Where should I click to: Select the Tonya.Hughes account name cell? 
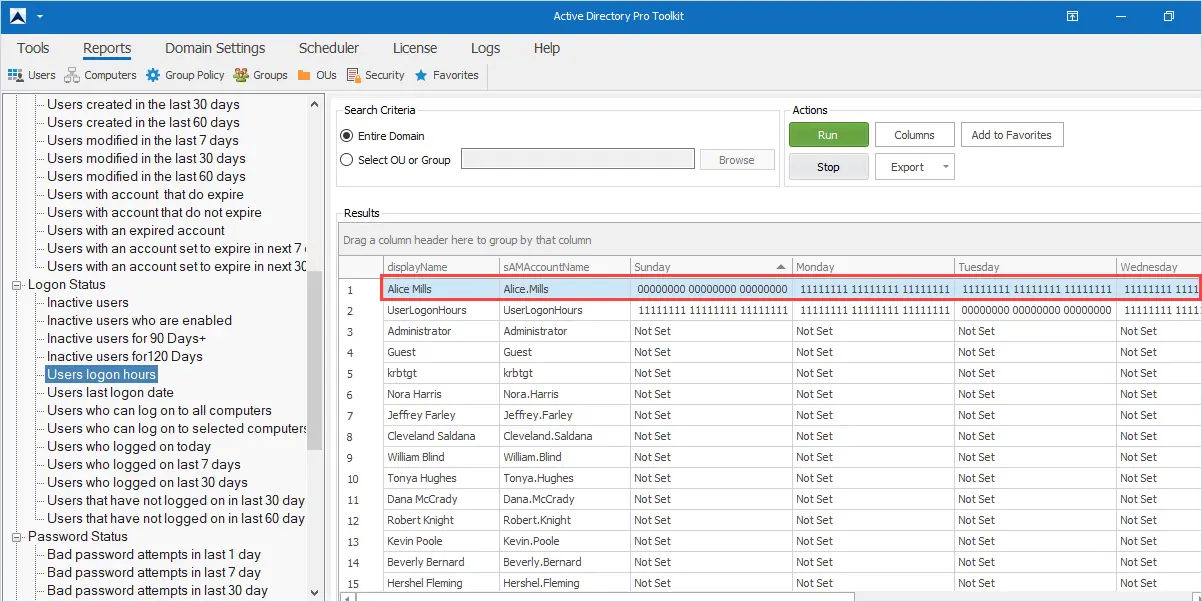pyautogui.click(x=565, y=478)
